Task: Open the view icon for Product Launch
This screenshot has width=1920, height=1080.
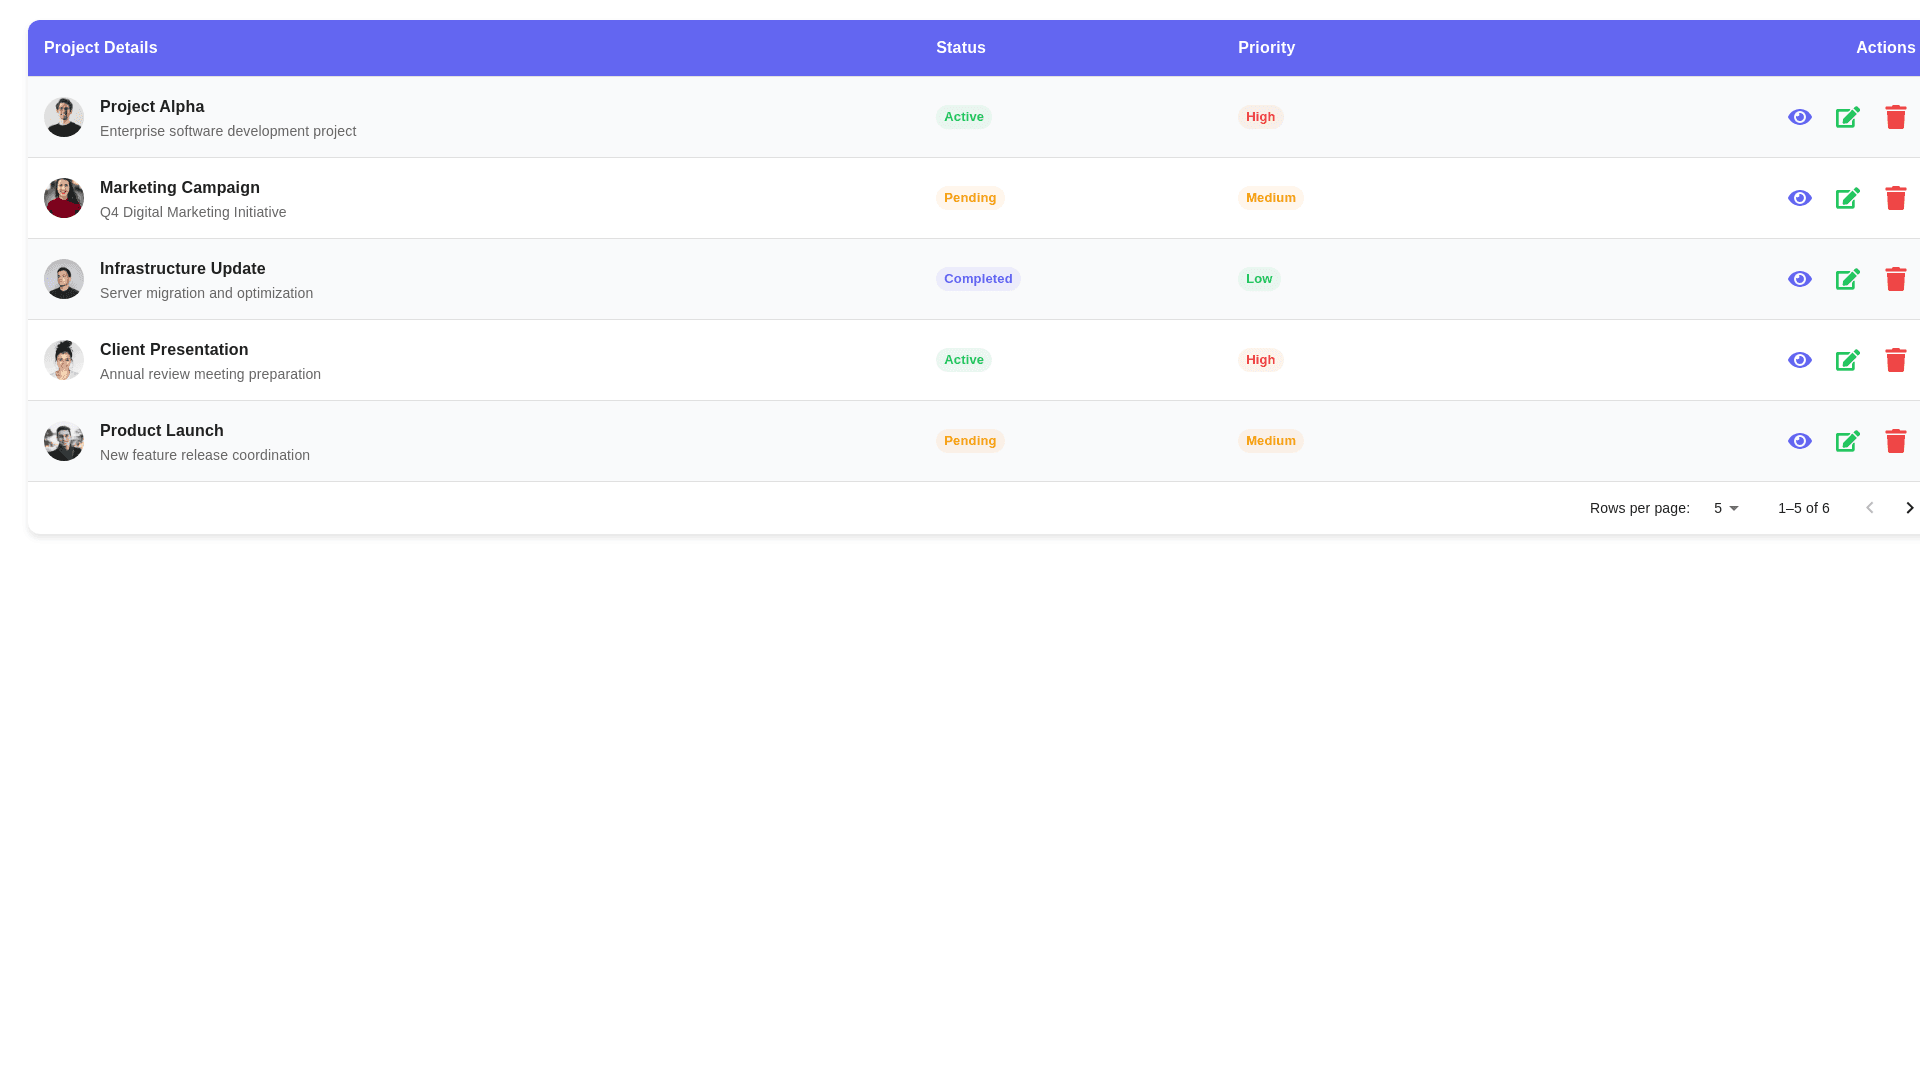Action: tap(1799, 441)
